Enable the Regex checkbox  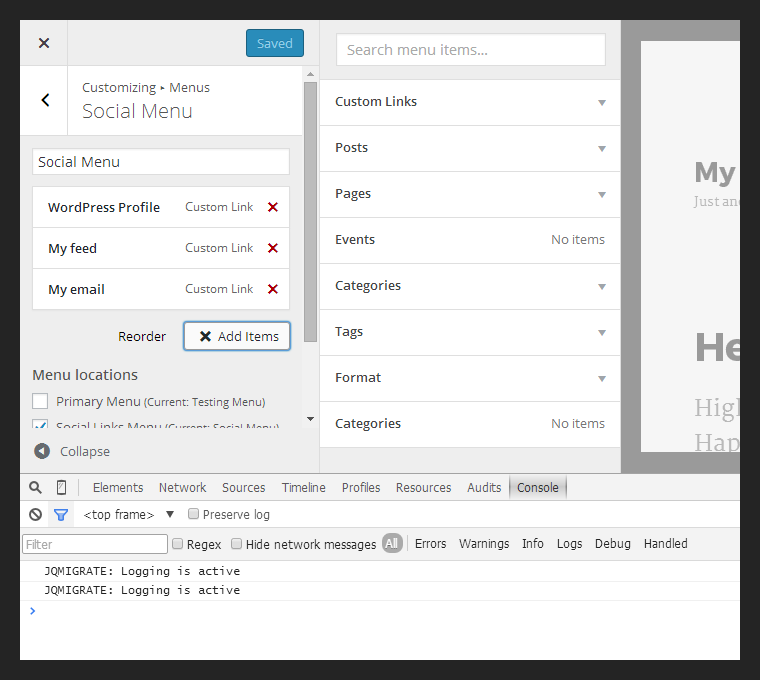(178, 544)
